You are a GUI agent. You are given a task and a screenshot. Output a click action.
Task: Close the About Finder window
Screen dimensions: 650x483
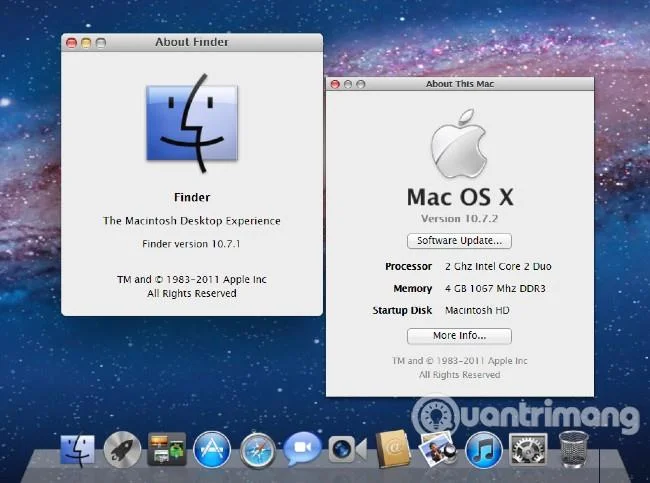(71, 43)
